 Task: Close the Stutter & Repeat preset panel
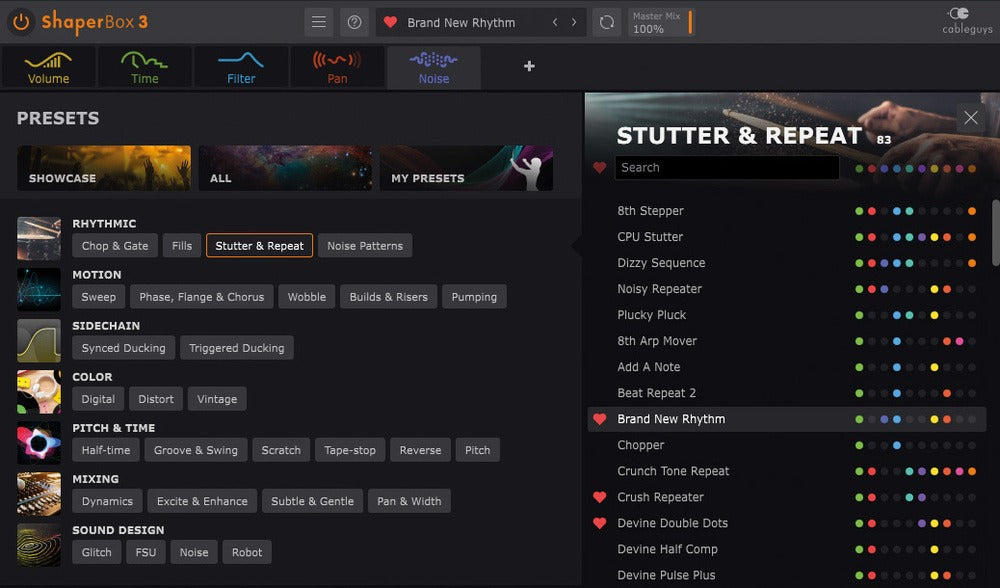pos(970,117)
